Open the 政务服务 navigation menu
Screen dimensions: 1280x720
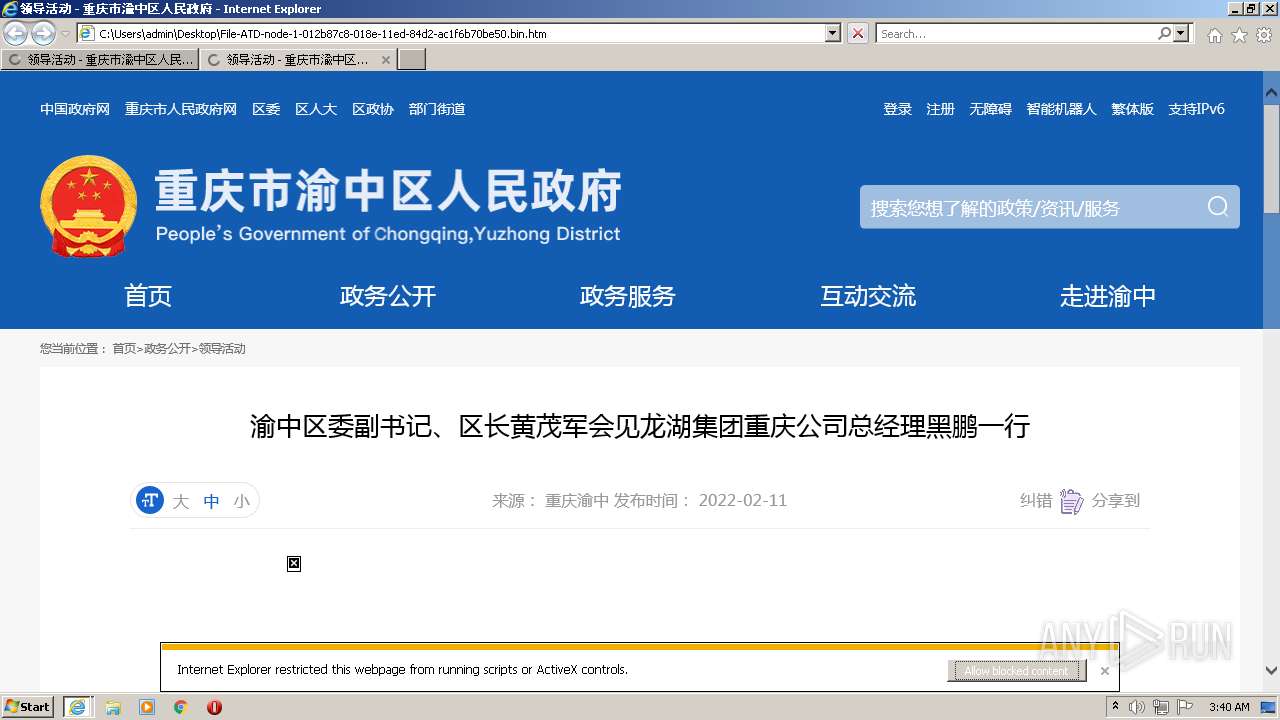coord(628,296)
